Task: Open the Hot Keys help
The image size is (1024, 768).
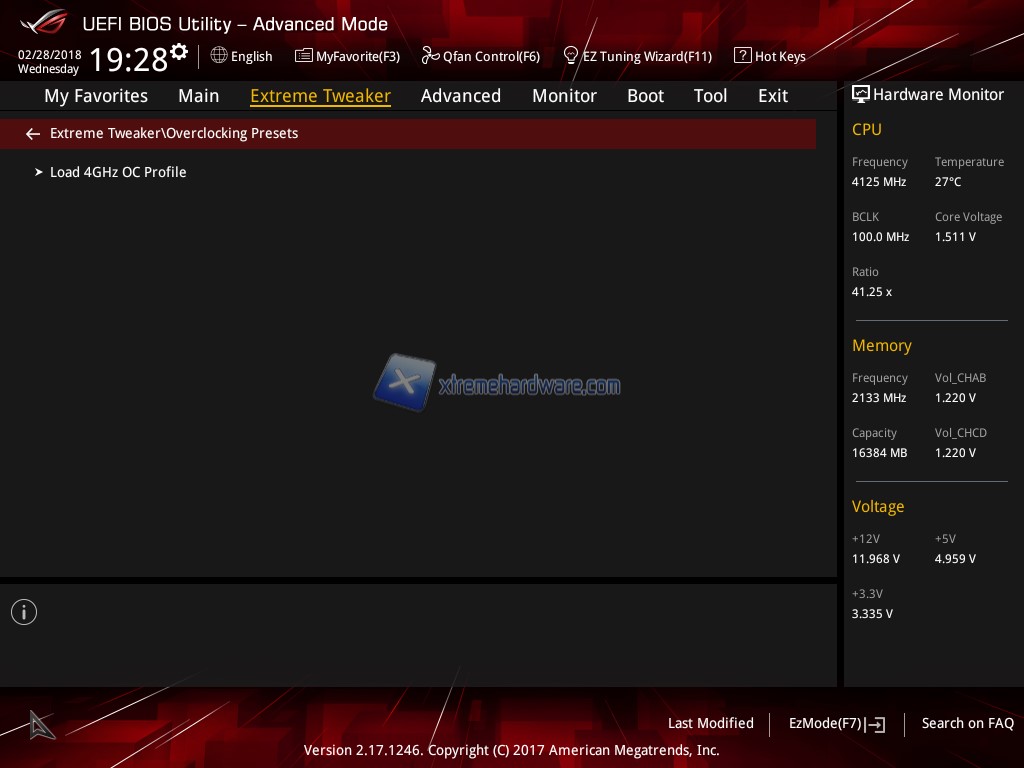Action: [770, 56]
